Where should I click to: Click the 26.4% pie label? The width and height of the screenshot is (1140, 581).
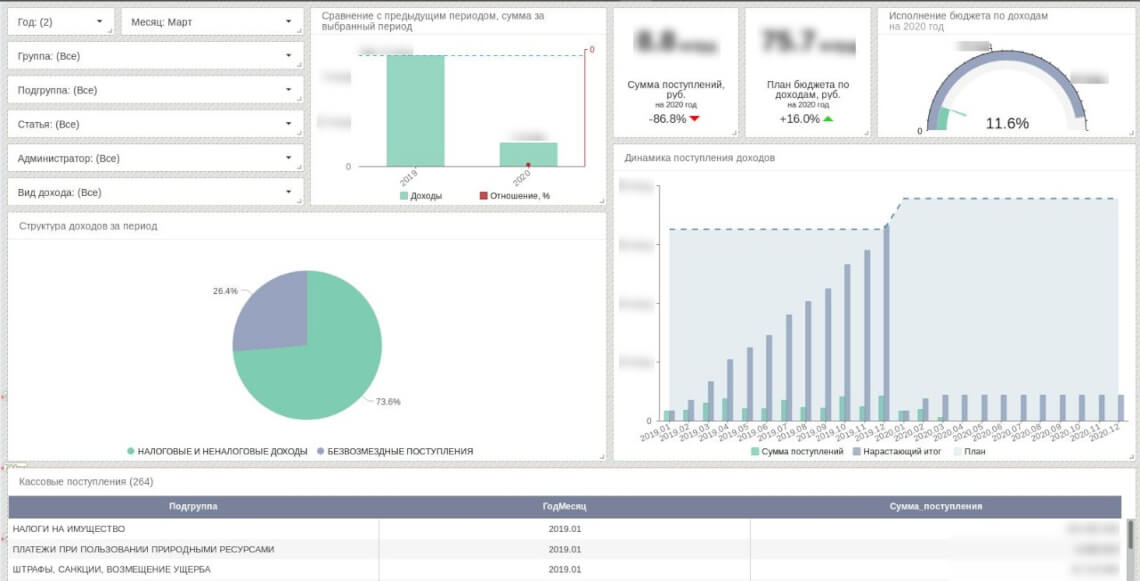(x=225, y=291)
